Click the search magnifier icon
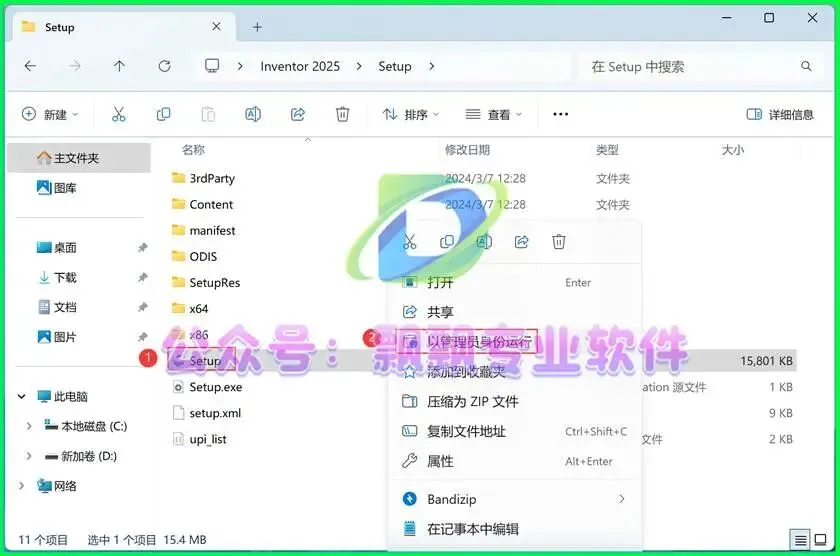This screenshot has height=556, width=840. tap(806, 66)
